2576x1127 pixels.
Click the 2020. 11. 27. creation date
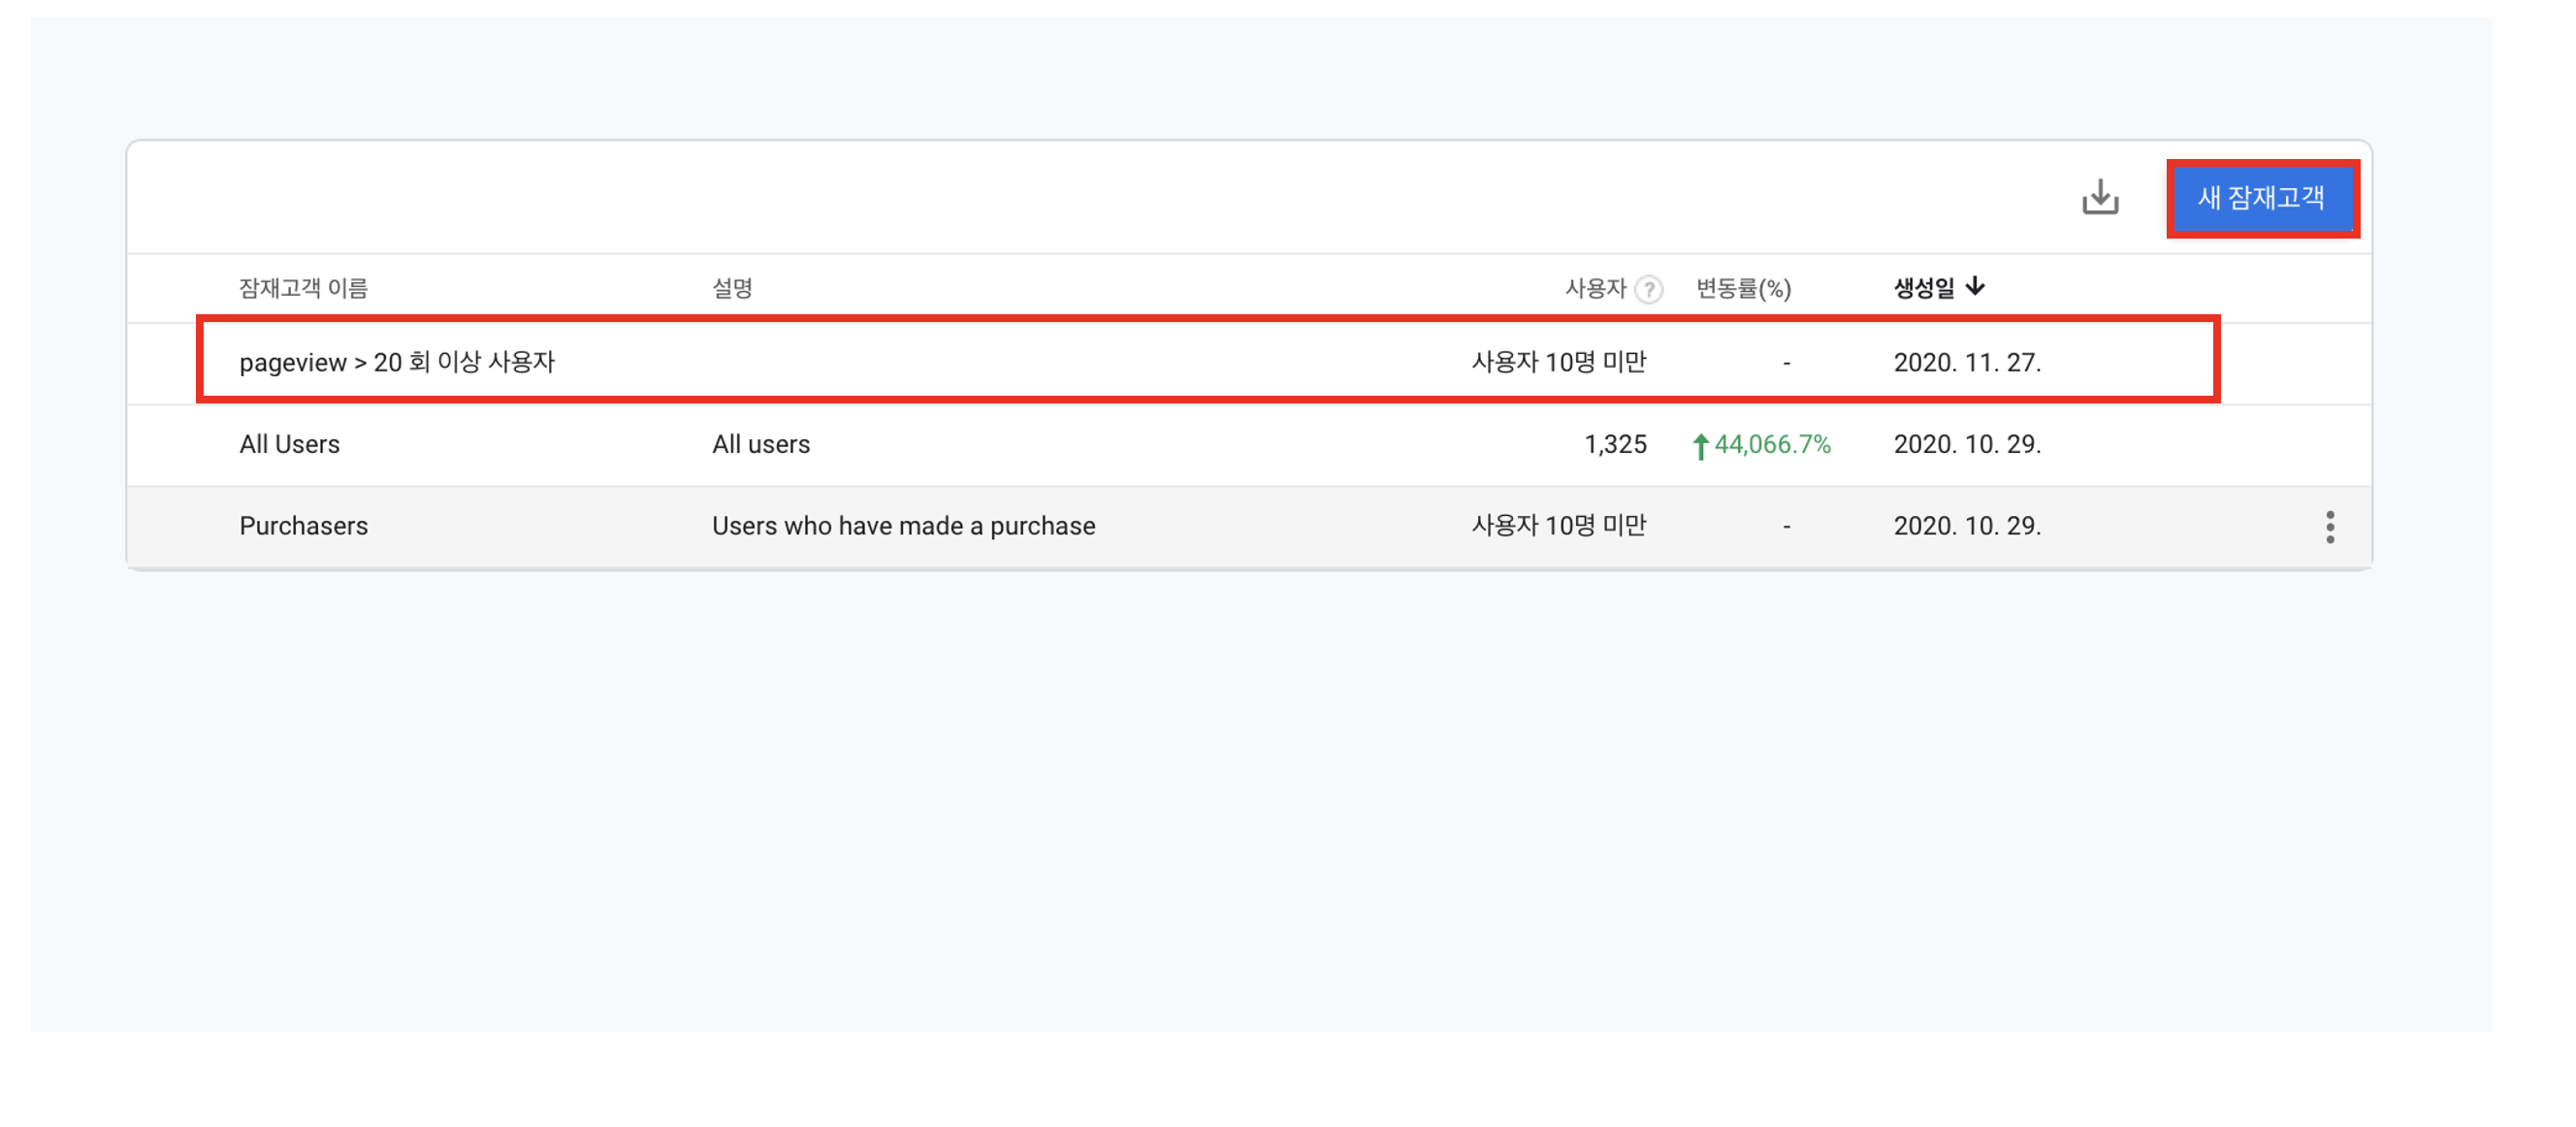(1966, 362)
